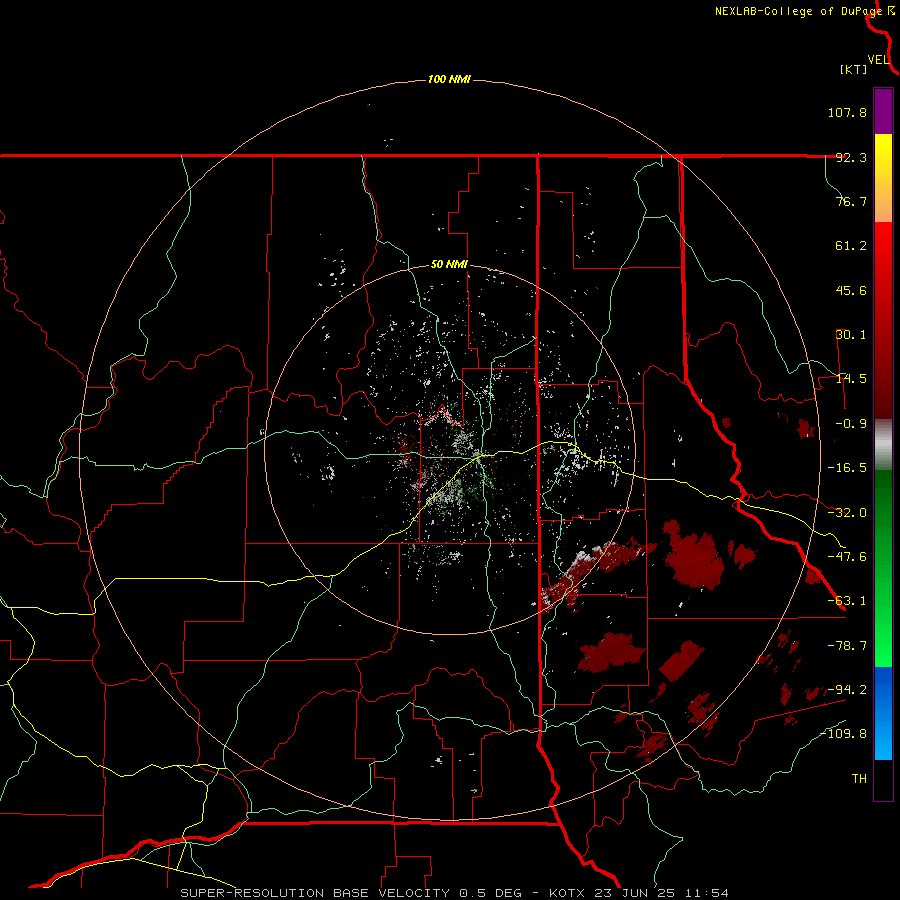
Task: Click the 76.7 velocity scale value
Action: (851, 201)
